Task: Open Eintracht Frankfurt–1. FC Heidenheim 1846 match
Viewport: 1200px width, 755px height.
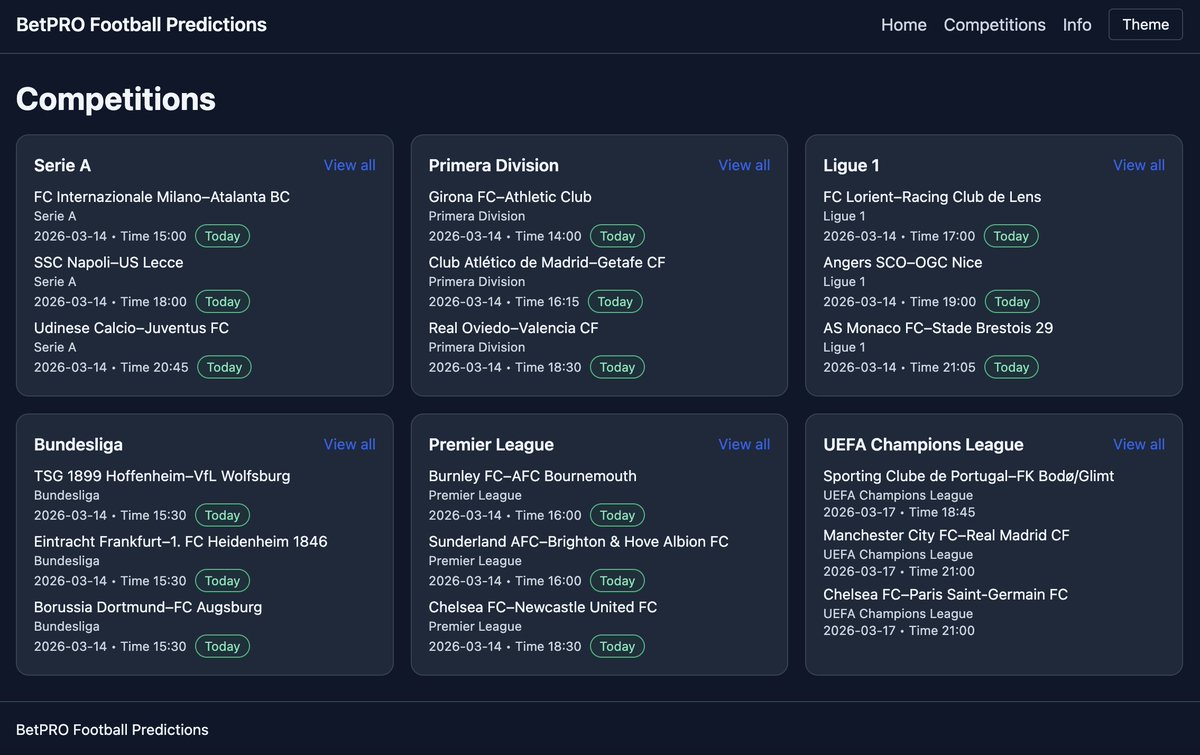Action: click(181, 541)
